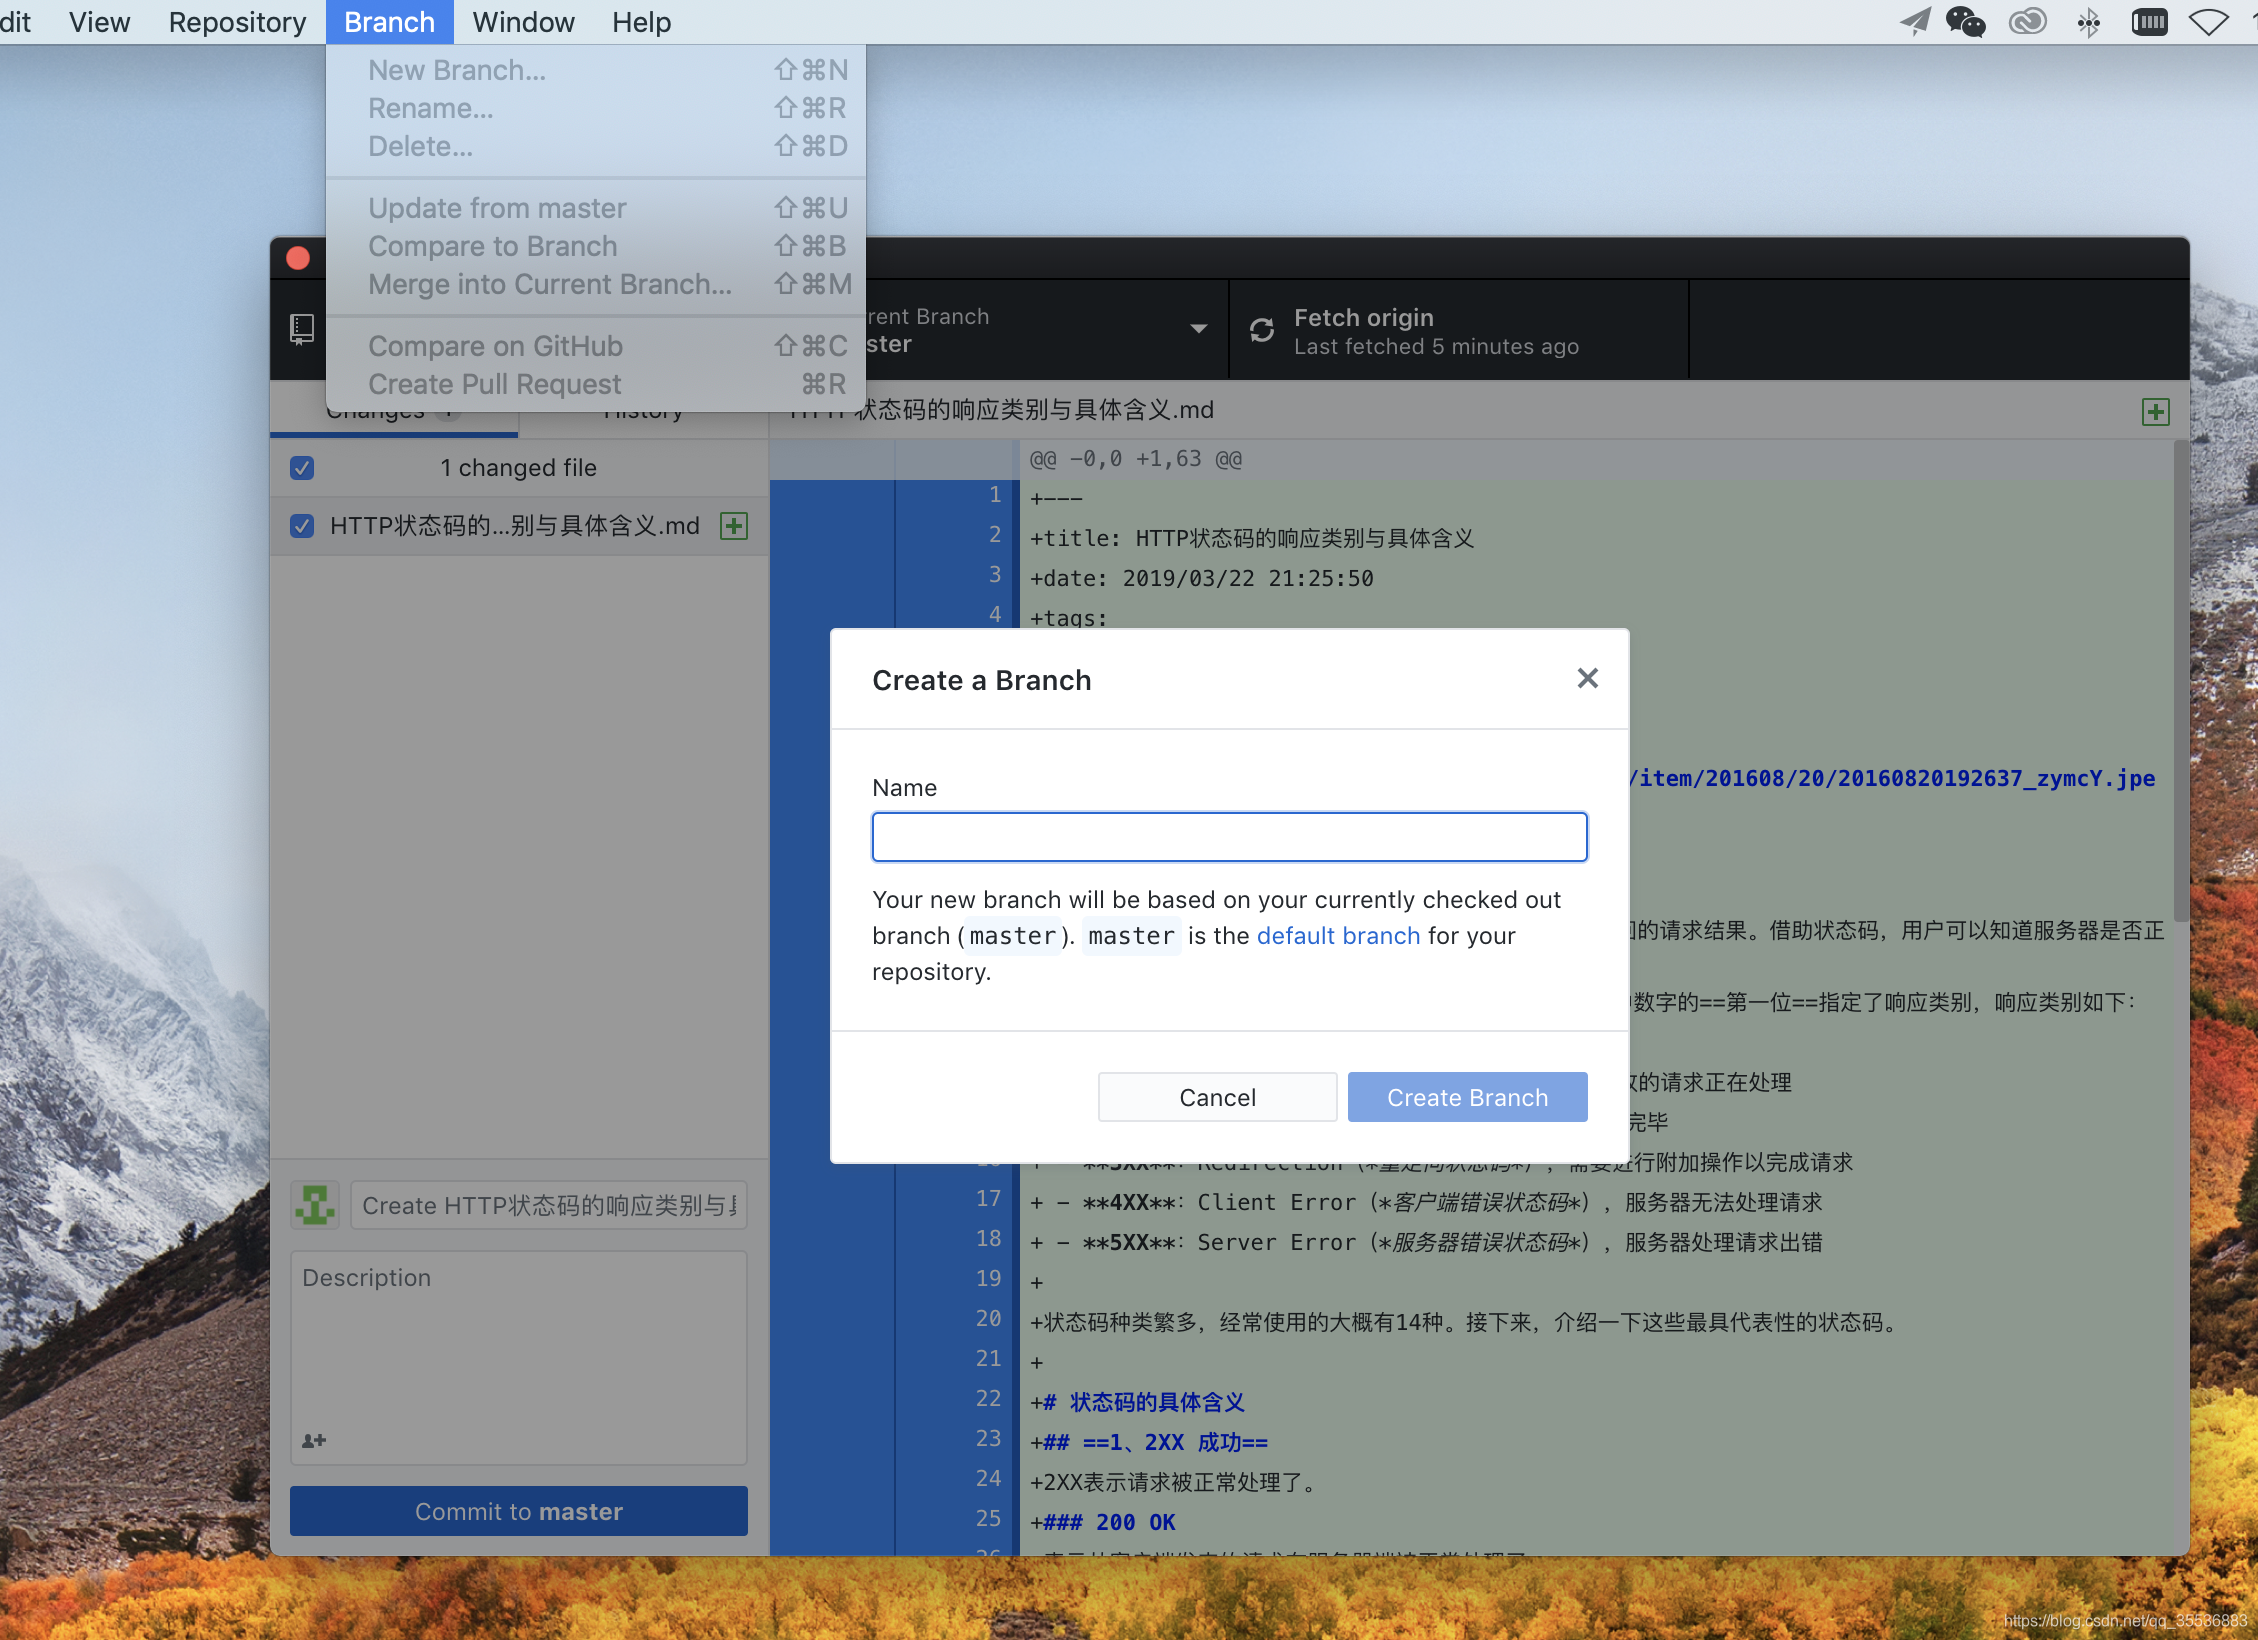Viewport: 2258px width, 1640px height.
Task: Click the Commit to master button
Action: coord(518,1511)
